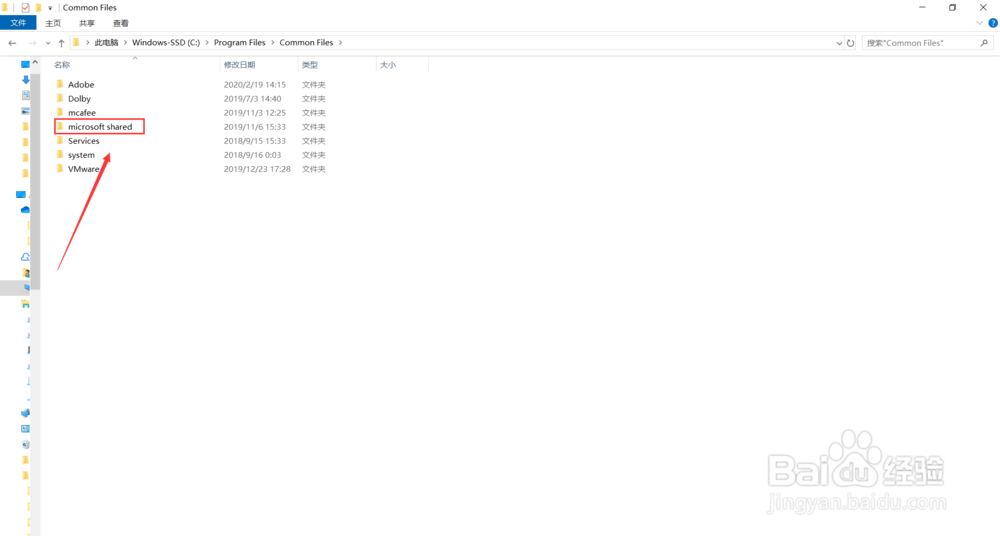
Task: Click Common Files breadcrumb segment
Action: click(306, 43)
